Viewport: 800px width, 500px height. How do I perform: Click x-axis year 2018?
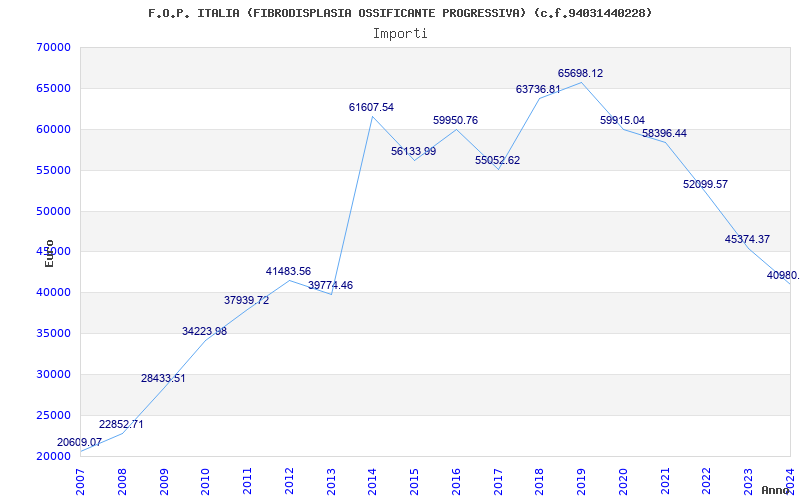pyautogui.click(x=540, y=482)
